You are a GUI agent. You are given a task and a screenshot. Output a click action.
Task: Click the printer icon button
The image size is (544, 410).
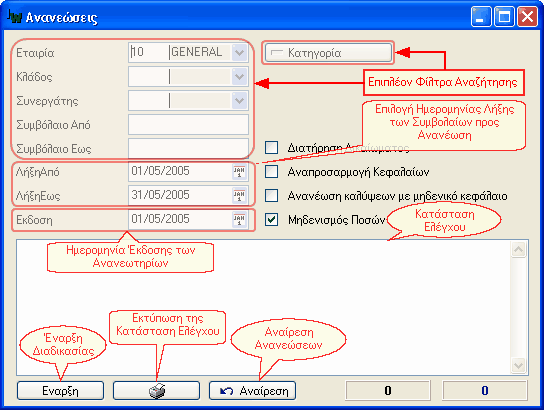156,391
